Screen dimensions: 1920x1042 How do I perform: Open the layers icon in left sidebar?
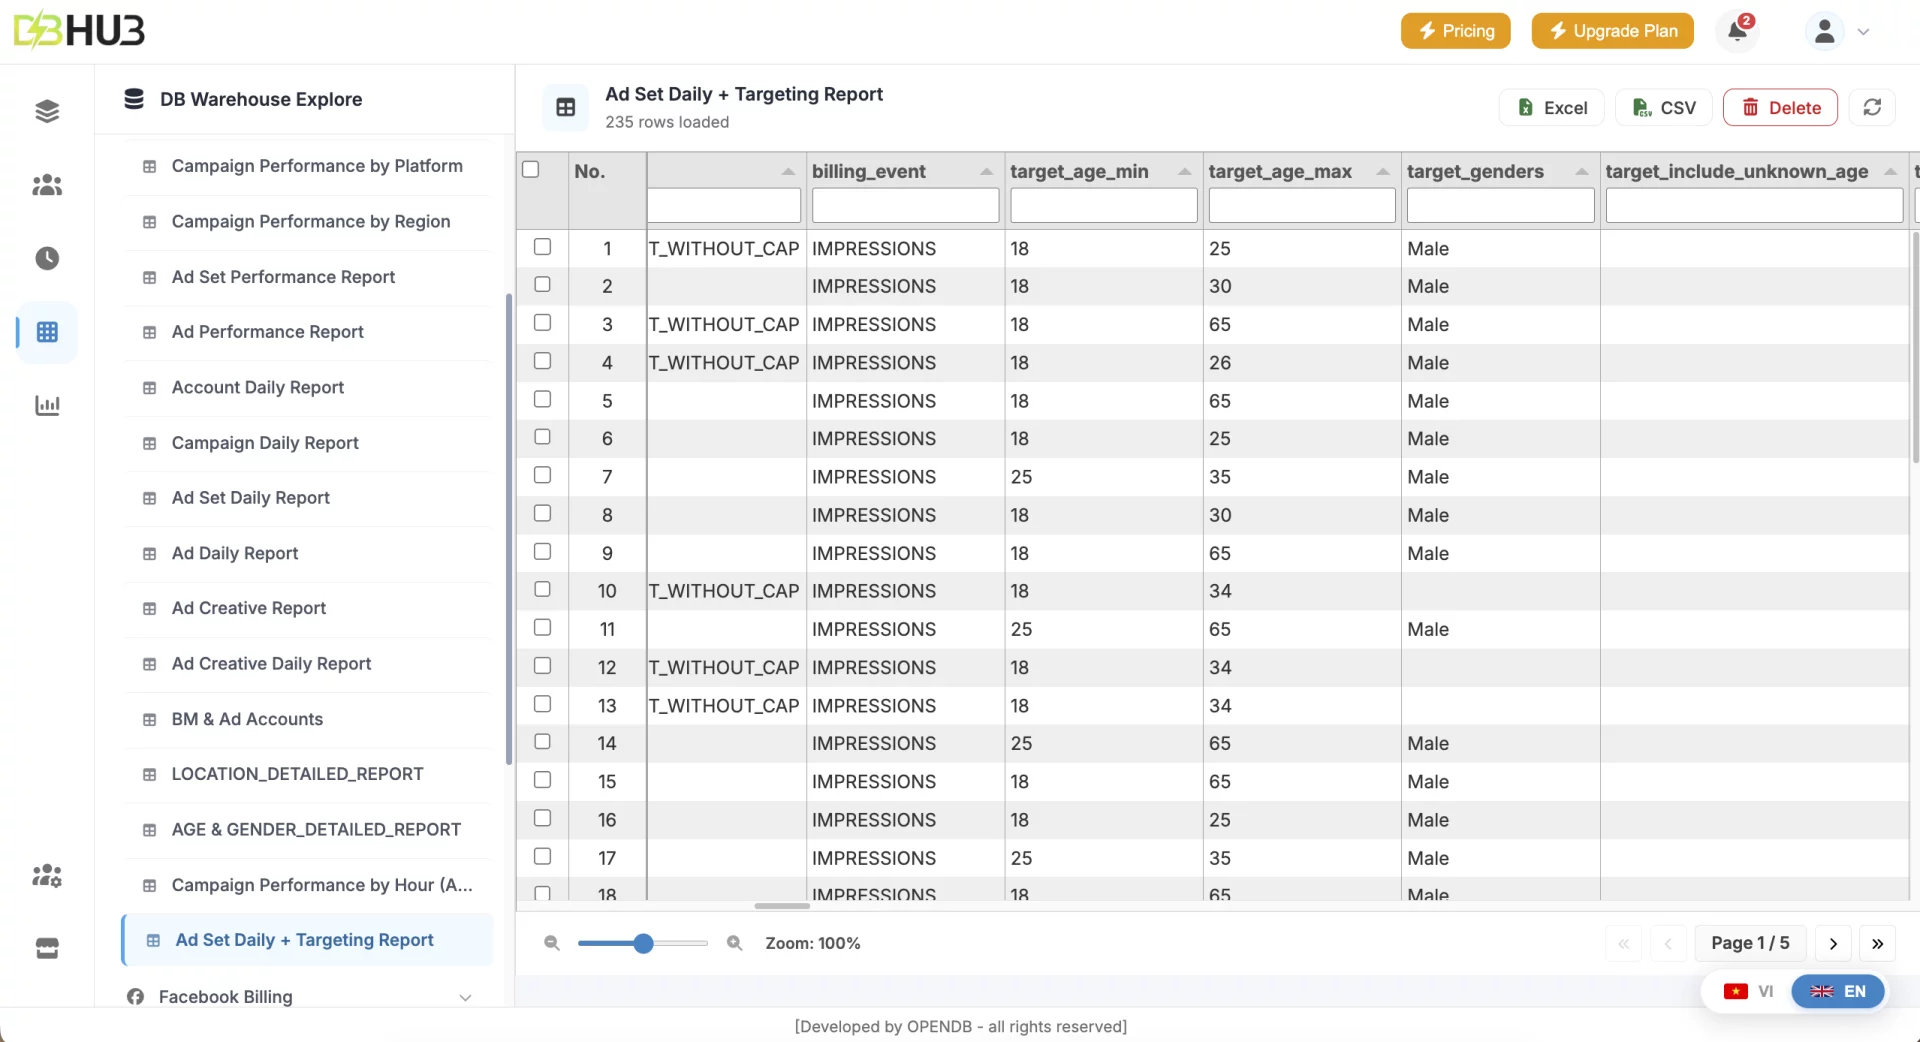tap(47, 111)
